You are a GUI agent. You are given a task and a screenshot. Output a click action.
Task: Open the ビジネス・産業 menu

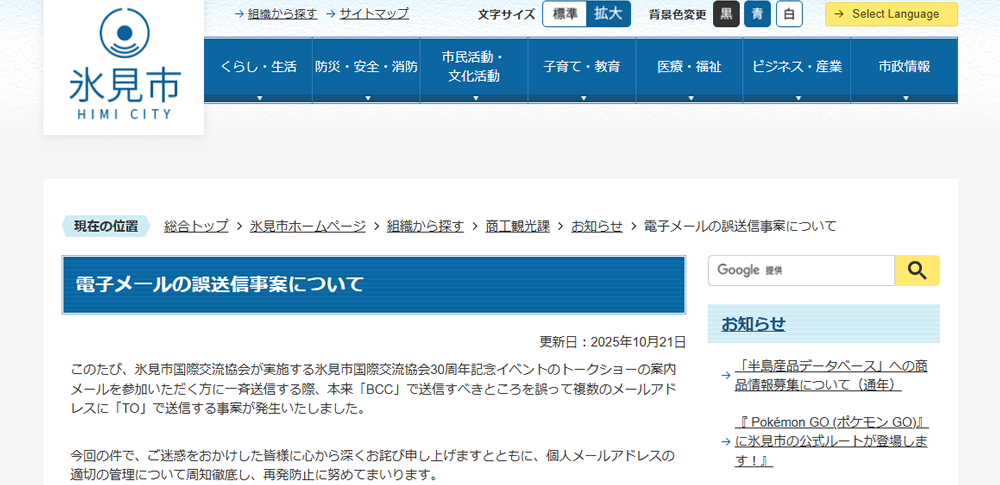pos(797,68)
